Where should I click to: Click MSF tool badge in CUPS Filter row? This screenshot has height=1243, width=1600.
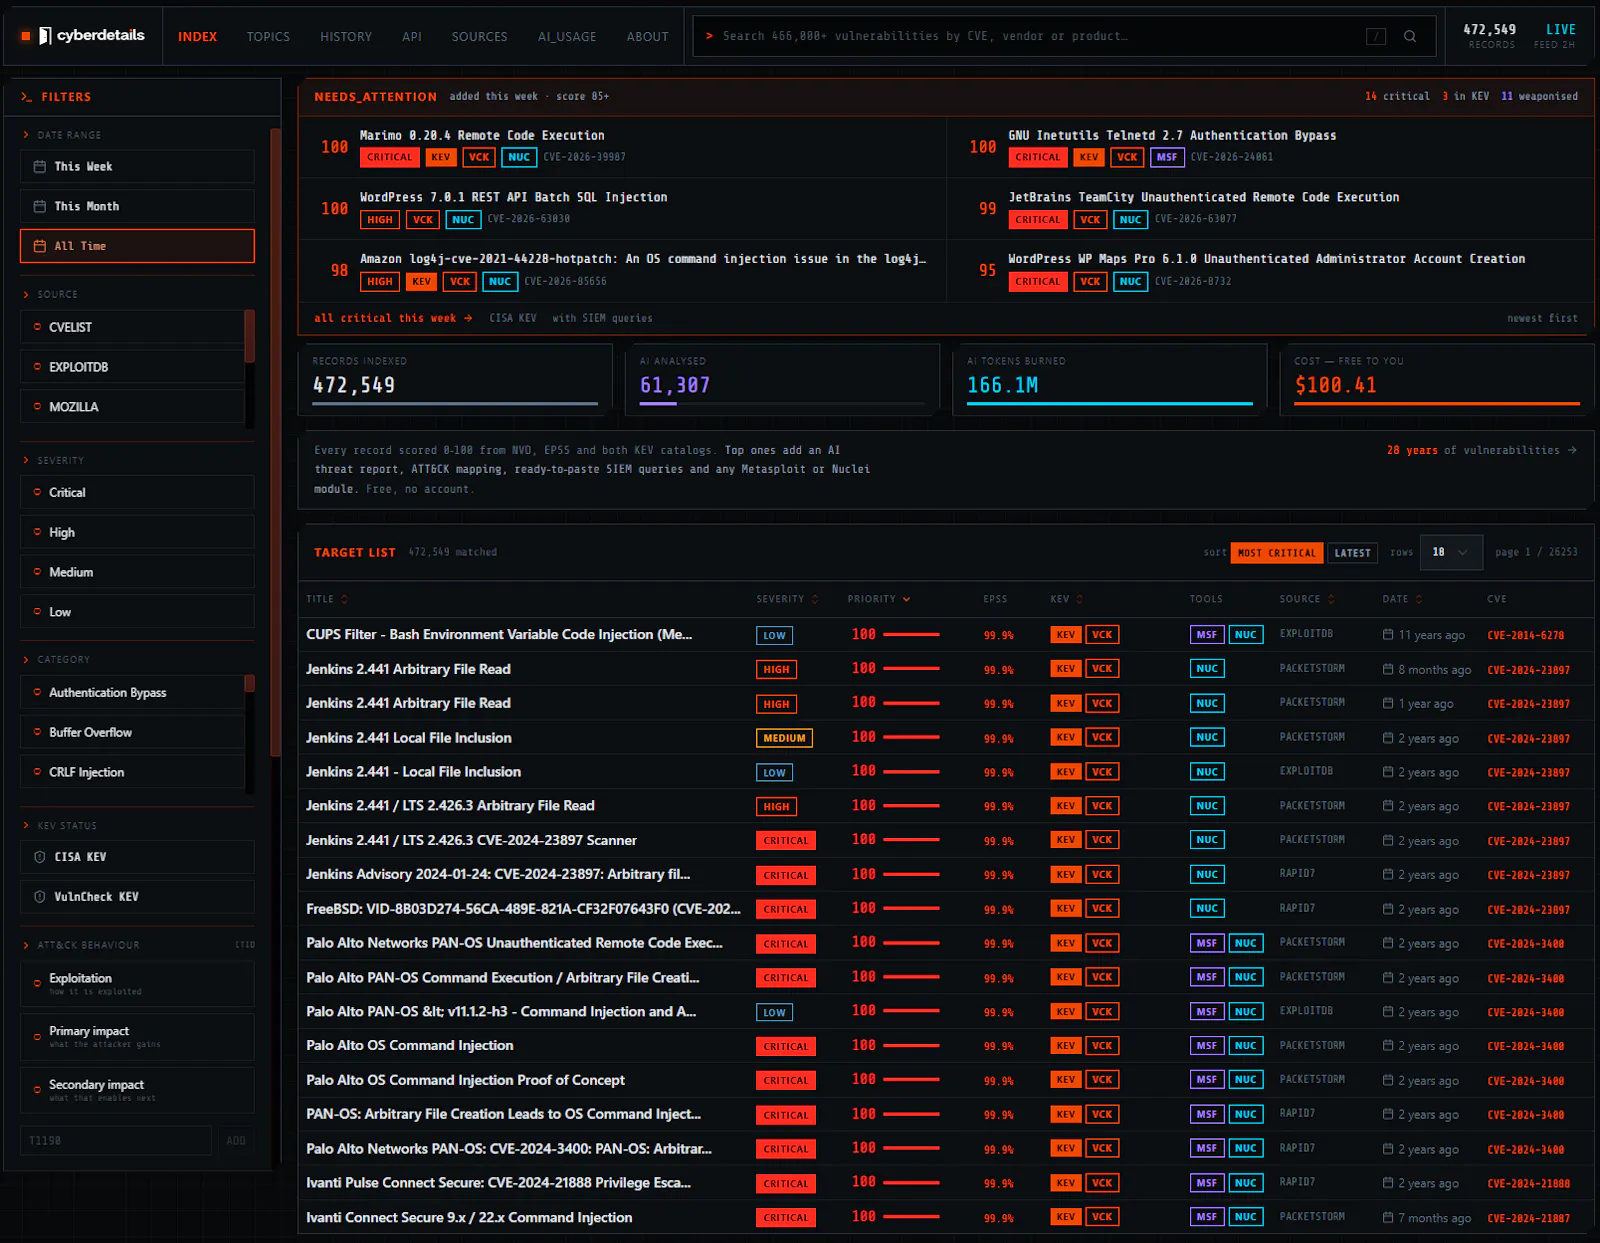pyautogui.click(x=1207, y=634)
